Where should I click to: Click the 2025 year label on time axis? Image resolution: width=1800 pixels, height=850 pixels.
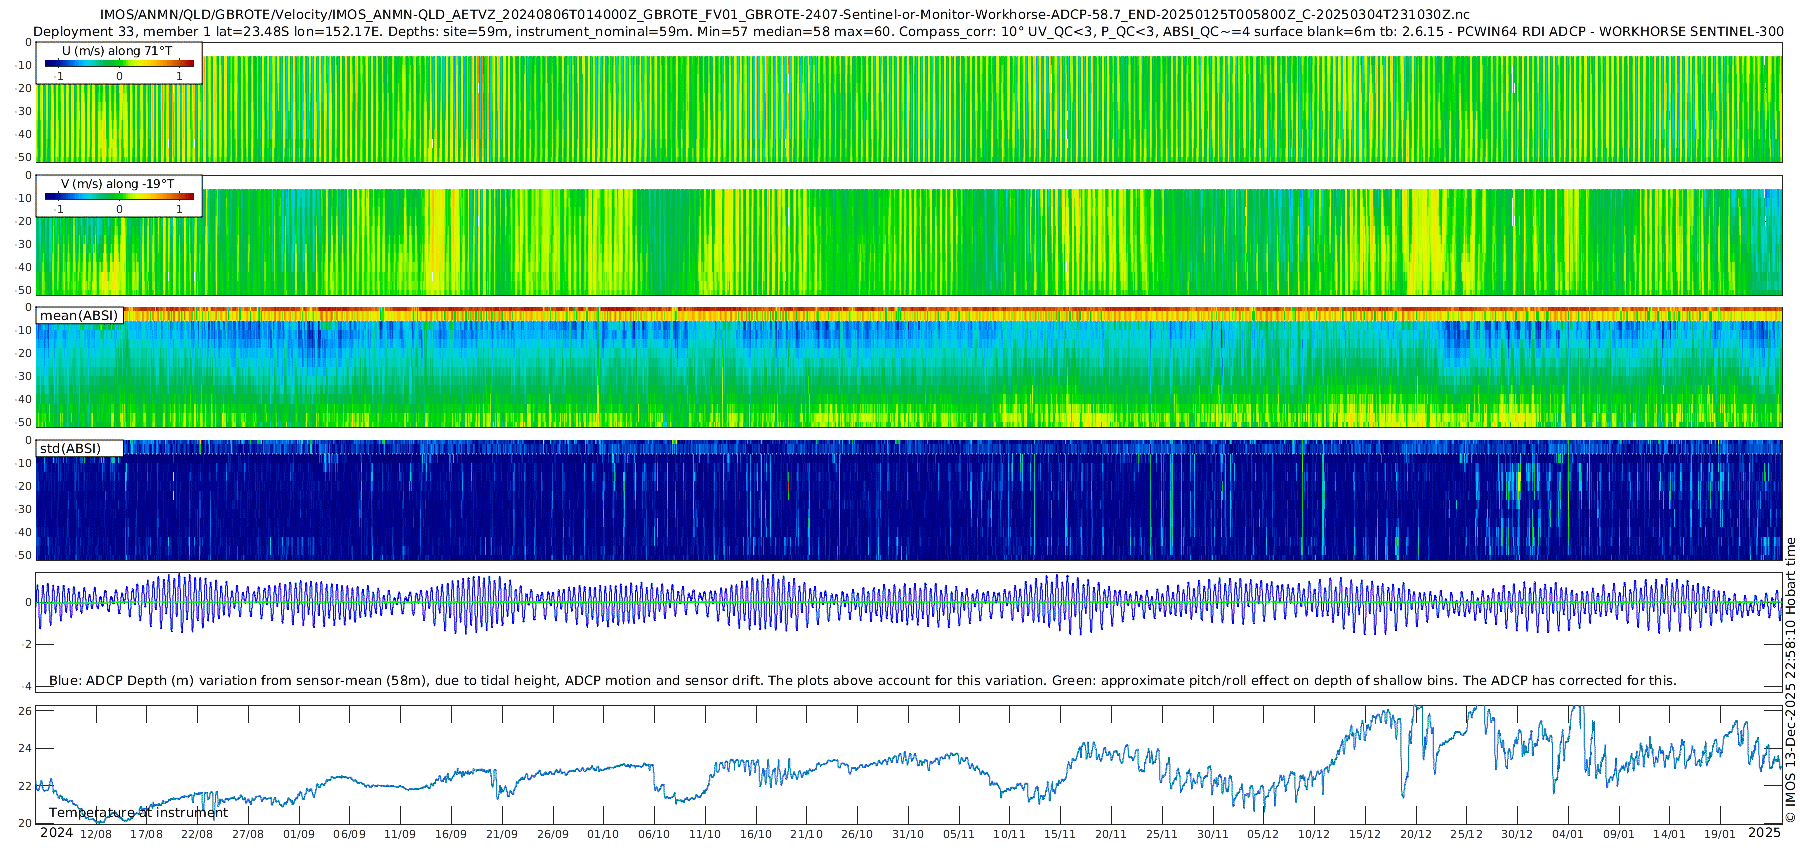tap(1764, 833)
